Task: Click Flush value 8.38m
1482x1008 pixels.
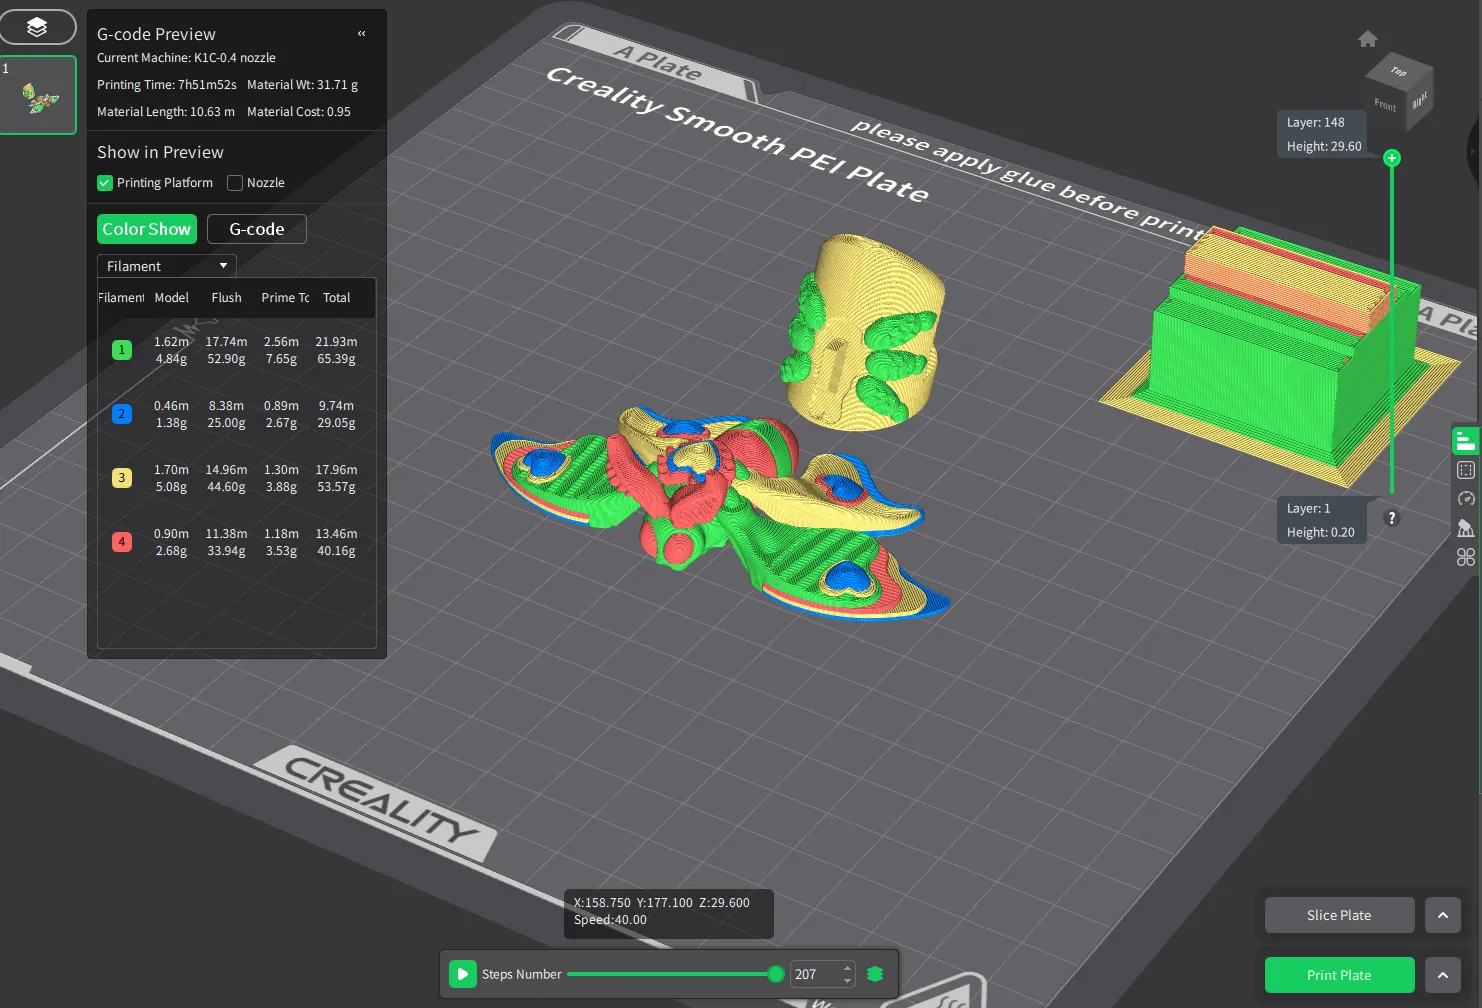Action: tap(226, 406)
